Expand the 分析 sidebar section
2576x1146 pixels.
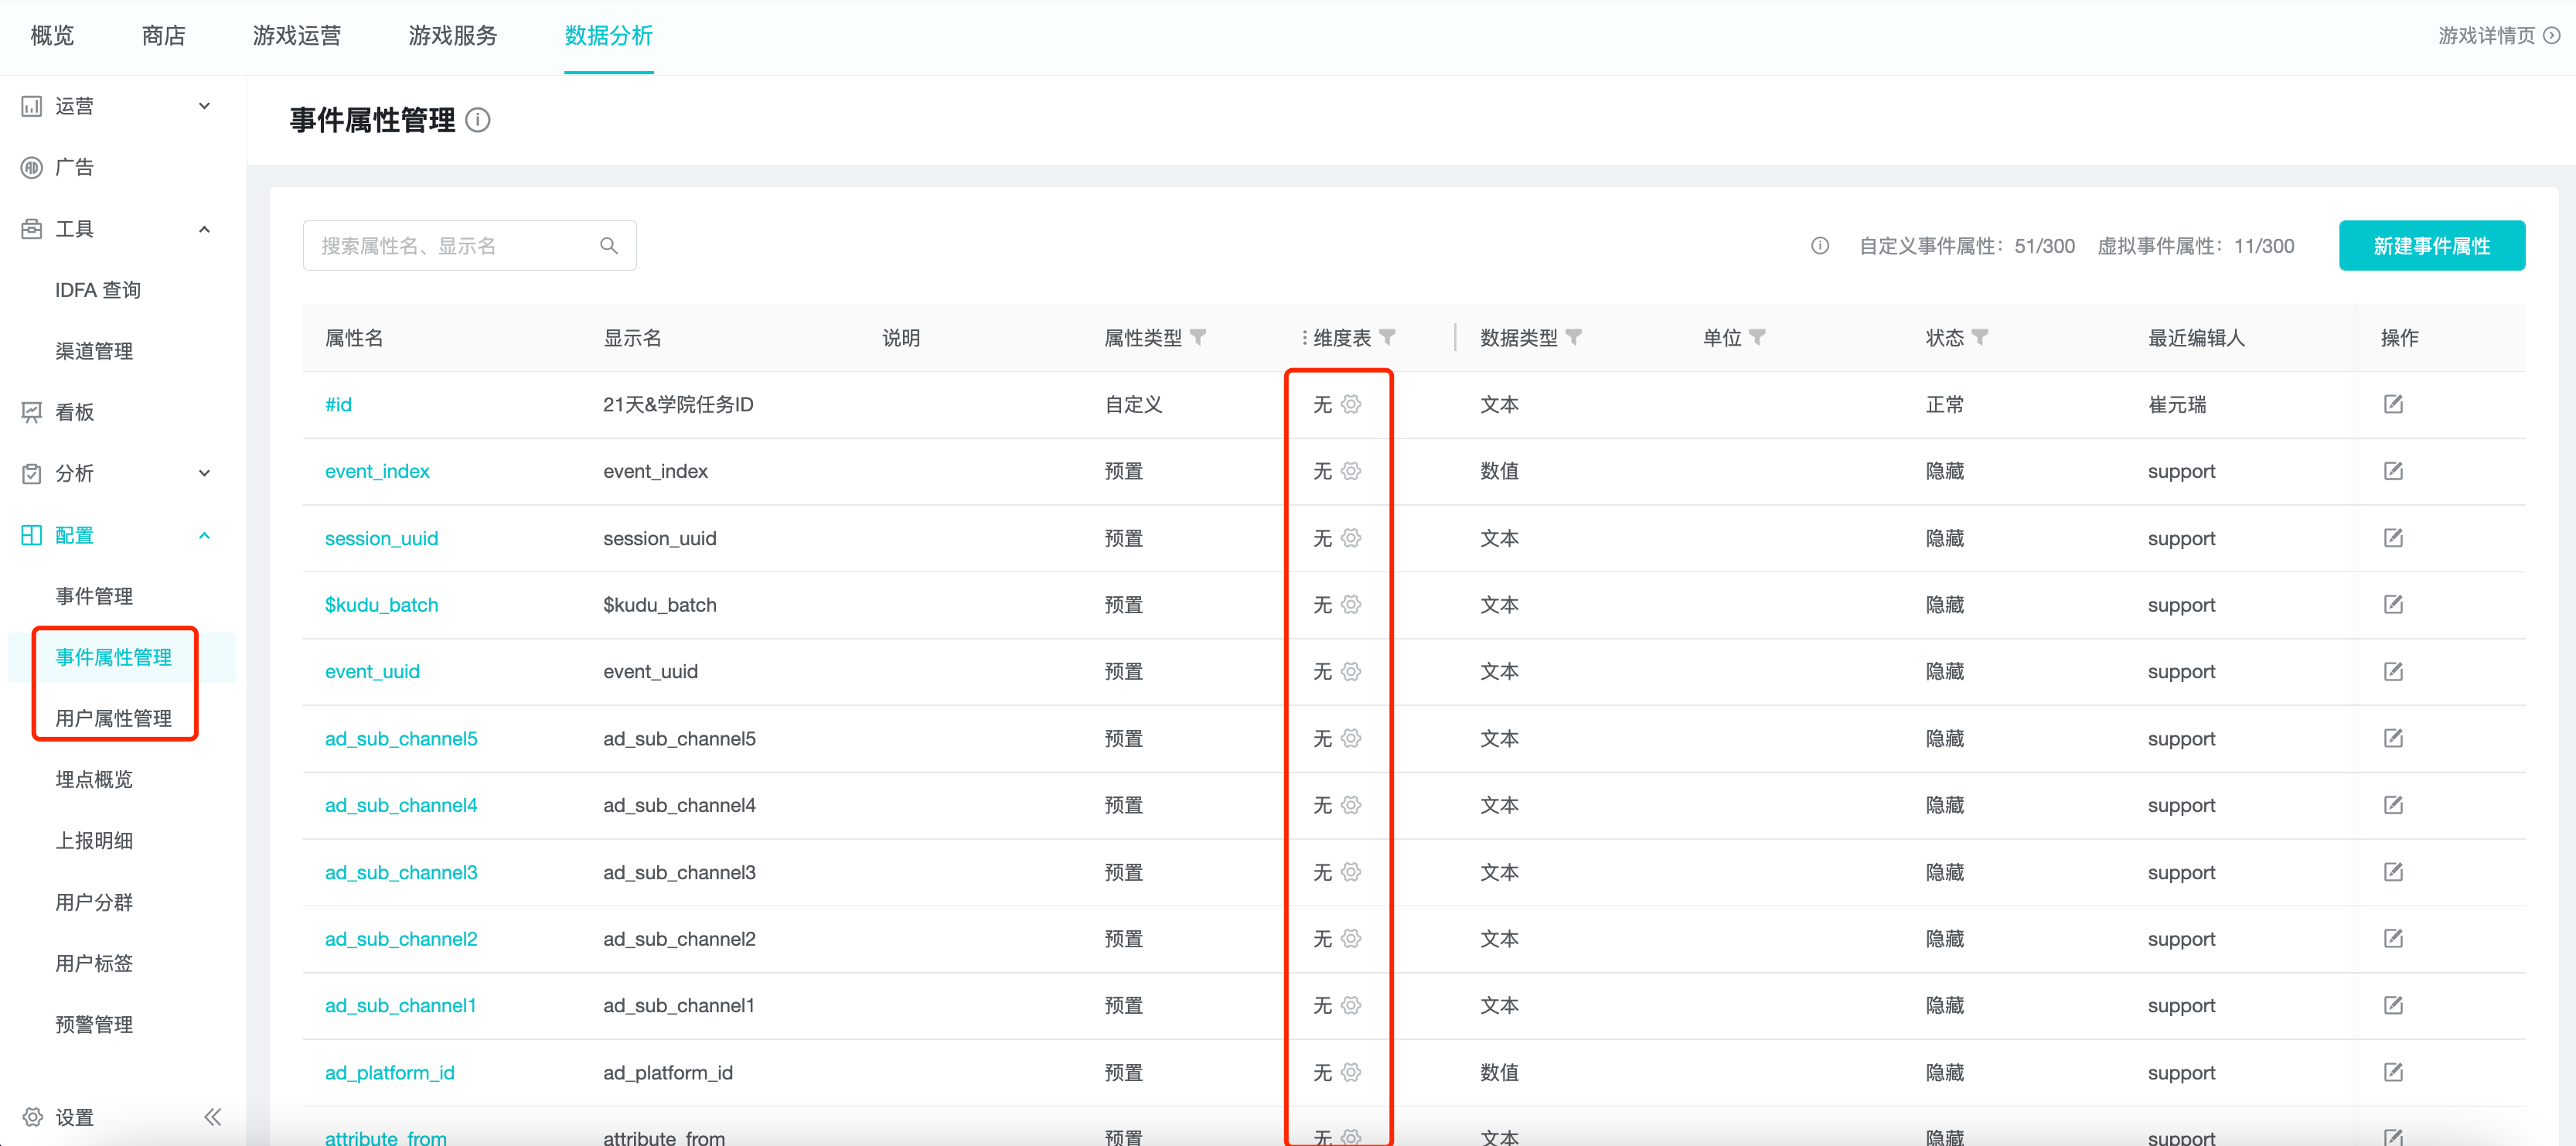204,473
